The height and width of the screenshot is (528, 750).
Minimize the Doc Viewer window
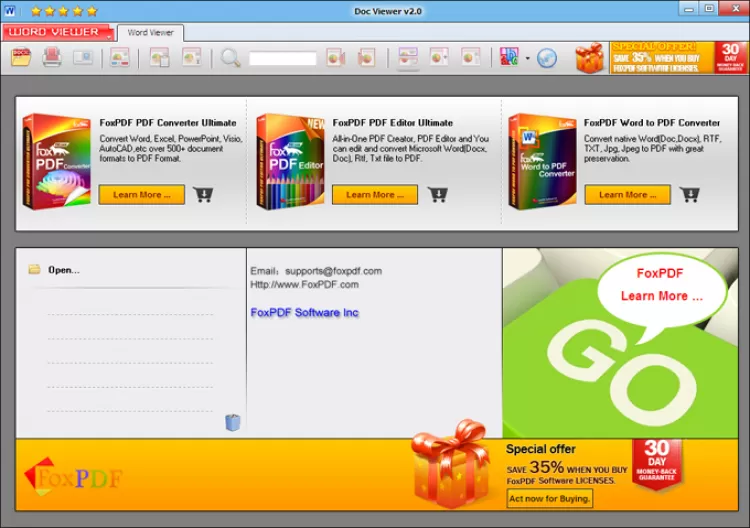click(689, 9)
